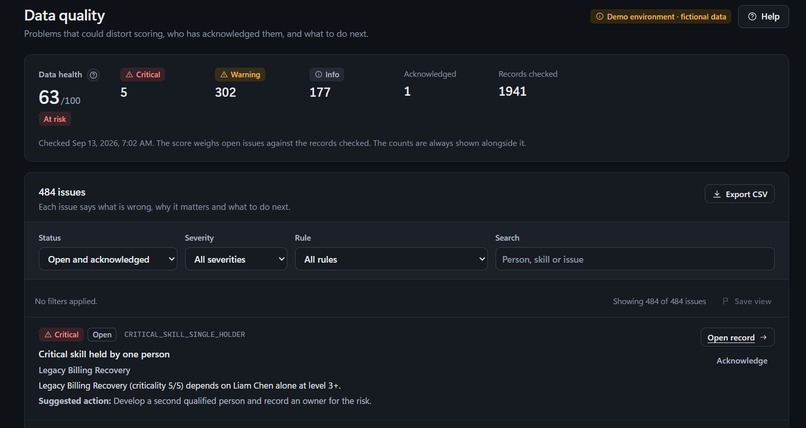Open record for Legacy Billing Recovery issue
The image size is (806, 428).
tap(737, 338)
